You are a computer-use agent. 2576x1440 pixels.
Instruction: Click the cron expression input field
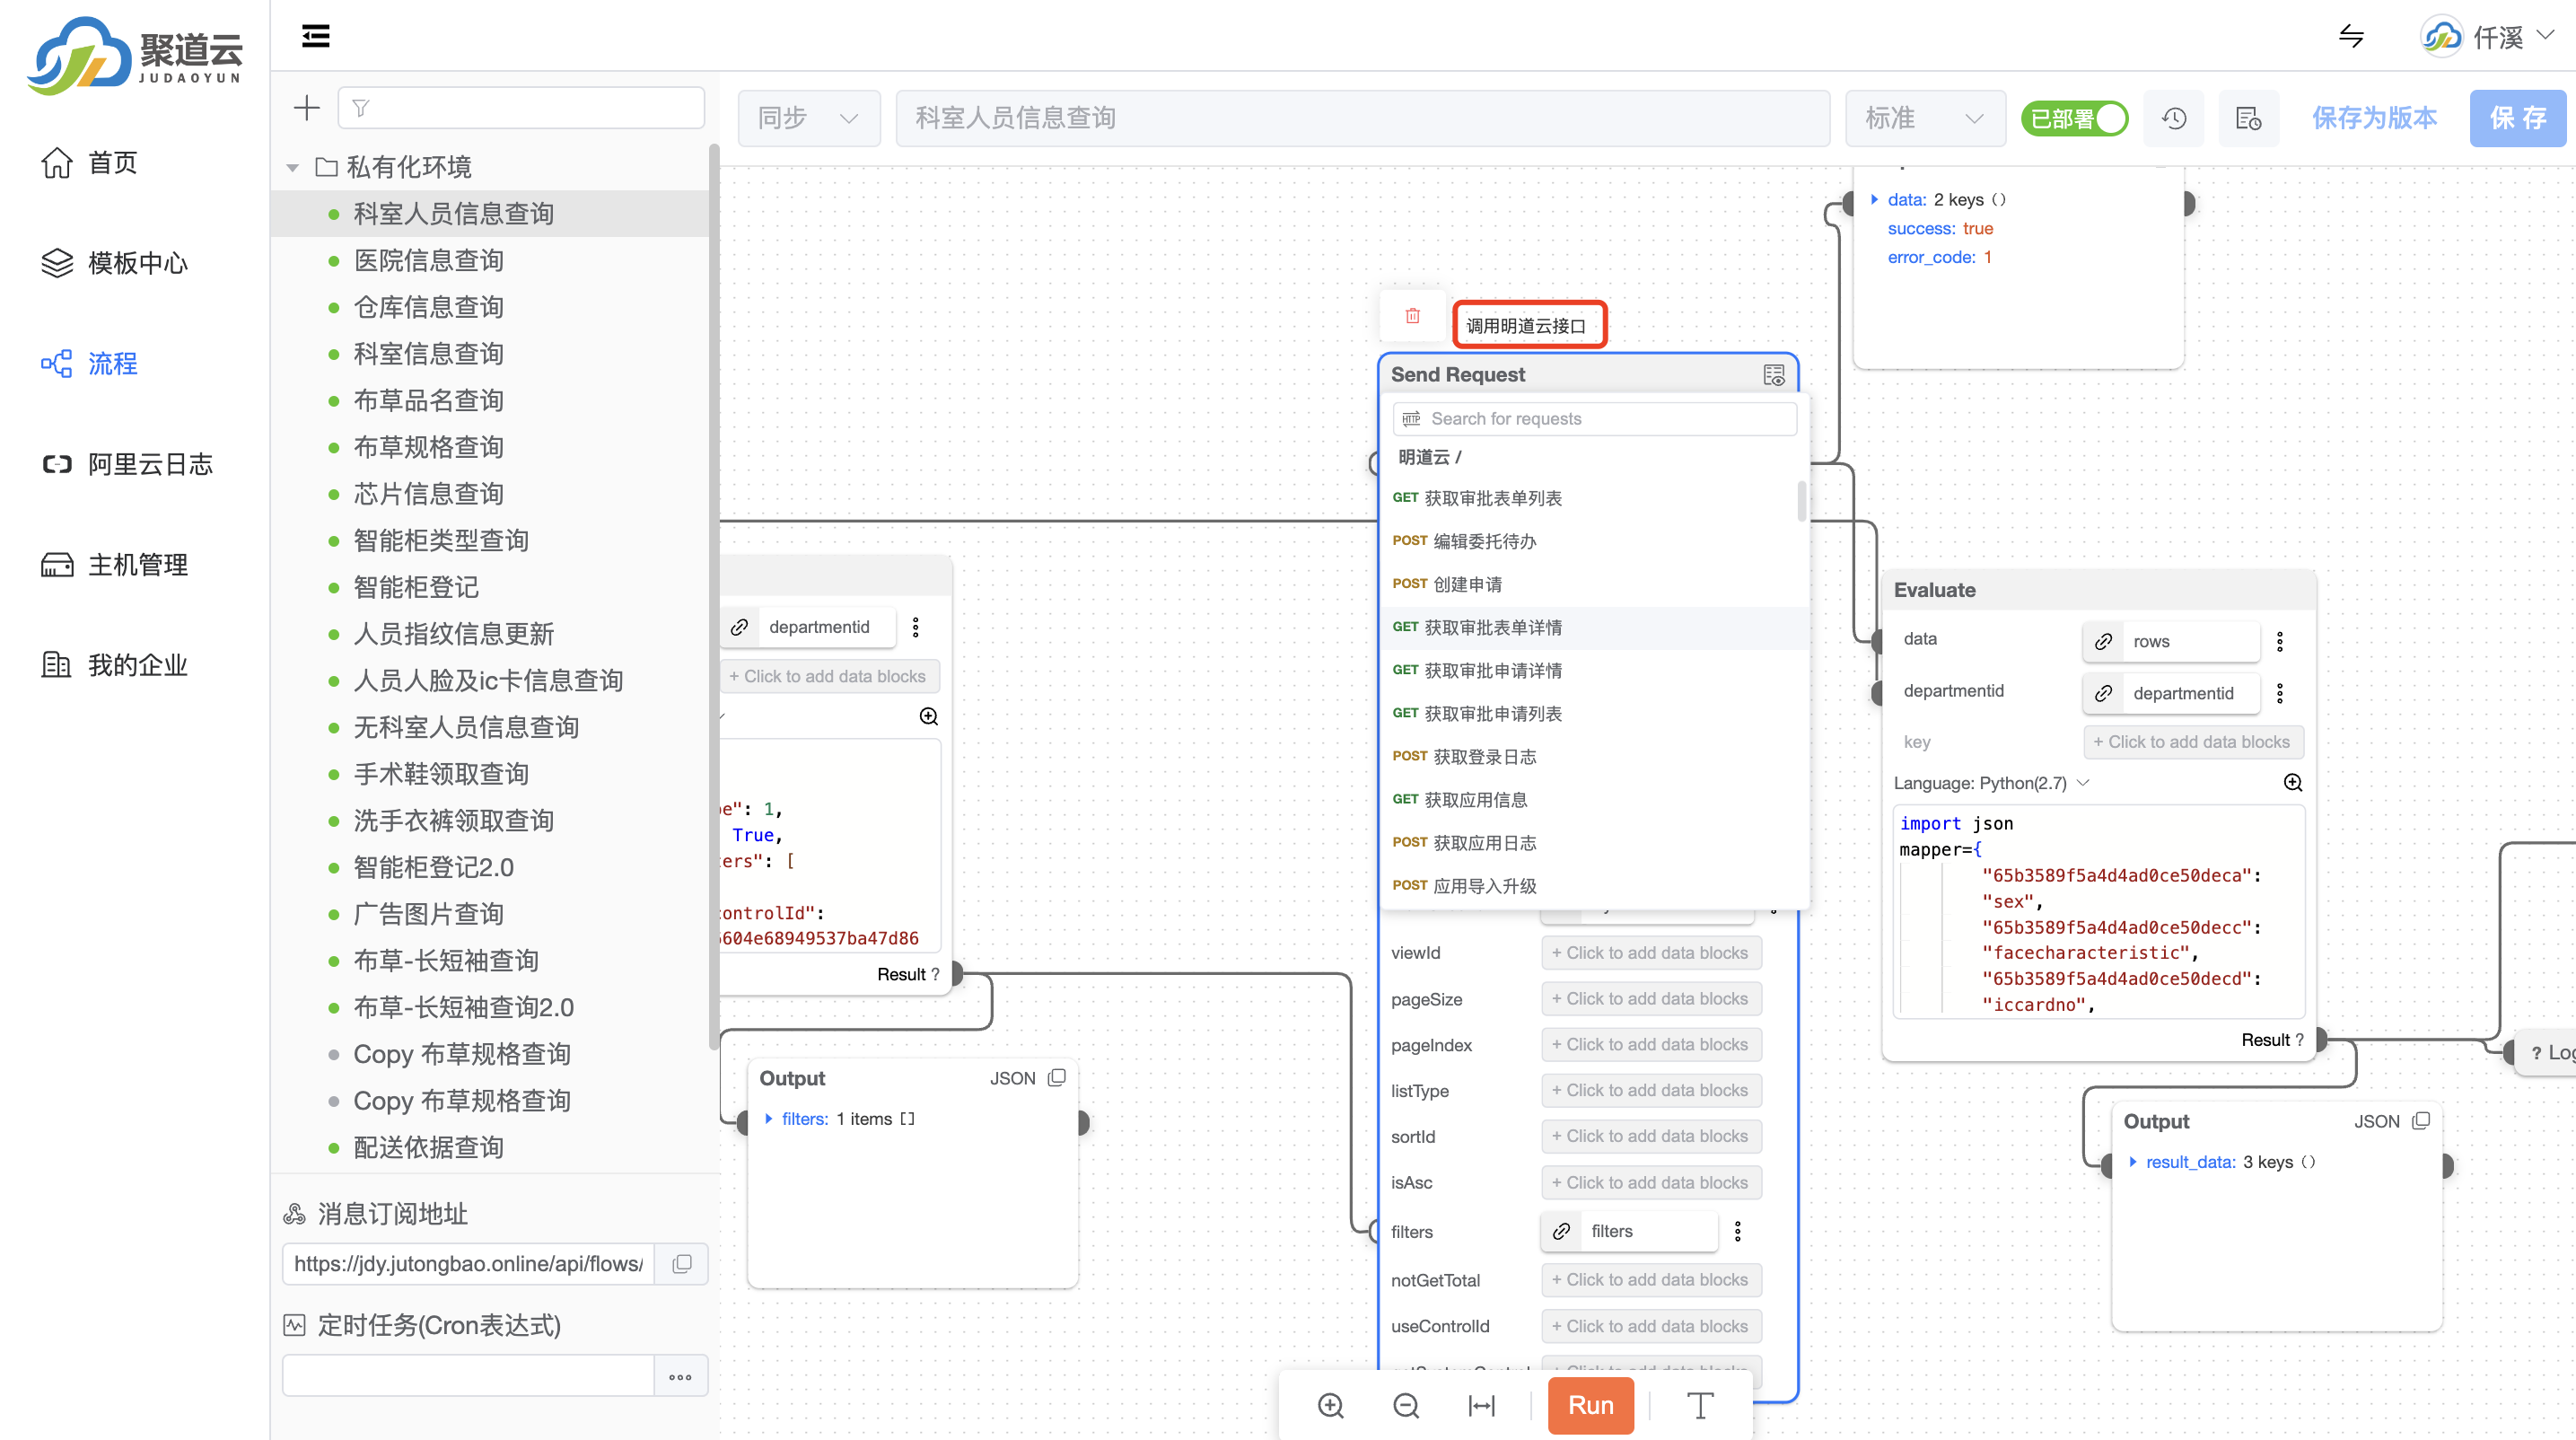click(x=468, y=1376)
